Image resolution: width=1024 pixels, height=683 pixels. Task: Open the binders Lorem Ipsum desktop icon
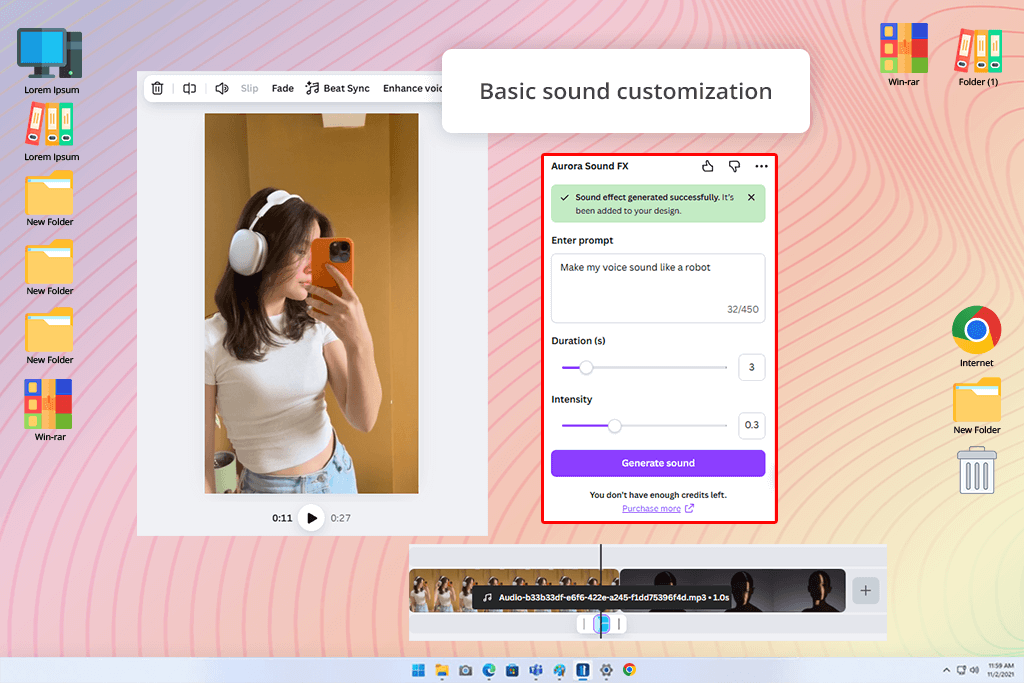(x=51, y=133)
